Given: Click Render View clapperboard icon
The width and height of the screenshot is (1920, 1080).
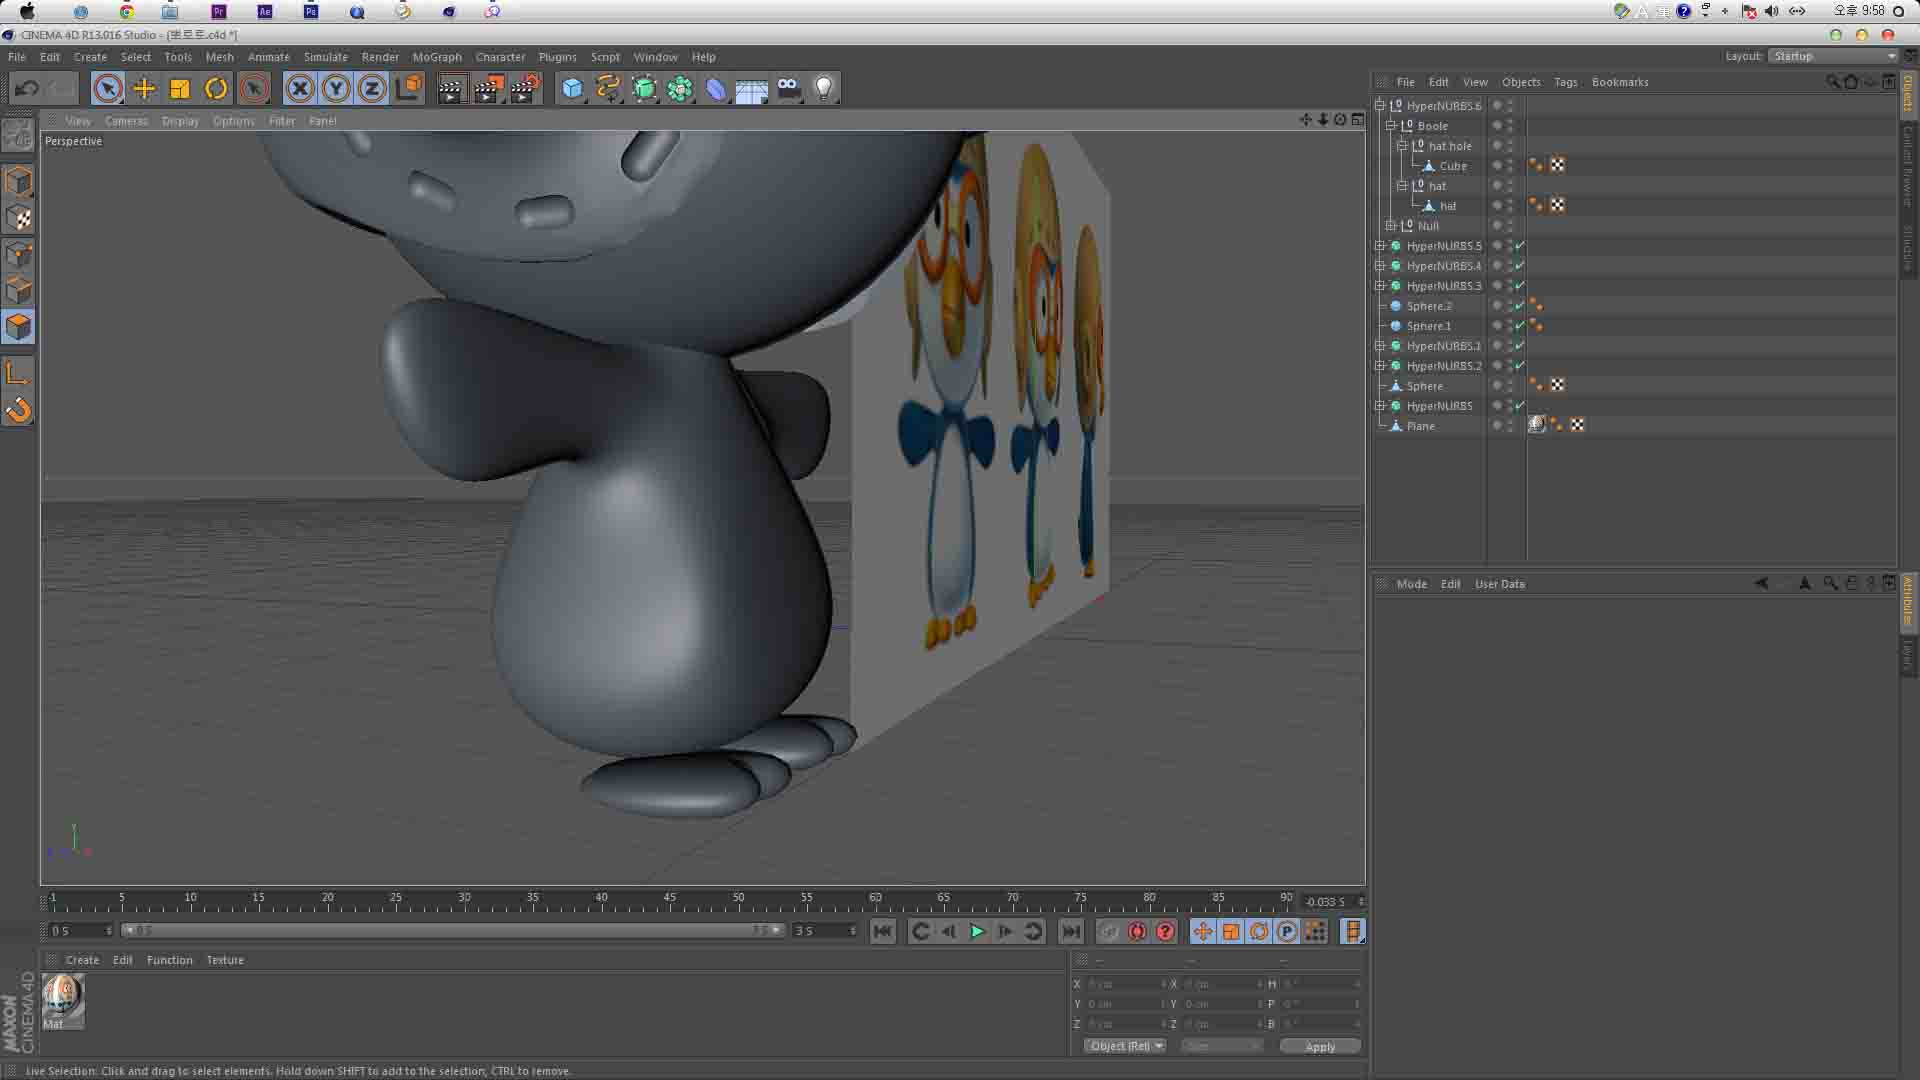Looking at the screenshot, I should point(451,89).
